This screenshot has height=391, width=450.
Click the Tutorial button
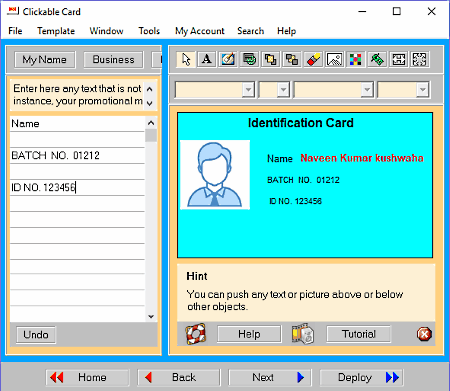tap(358, 334)
